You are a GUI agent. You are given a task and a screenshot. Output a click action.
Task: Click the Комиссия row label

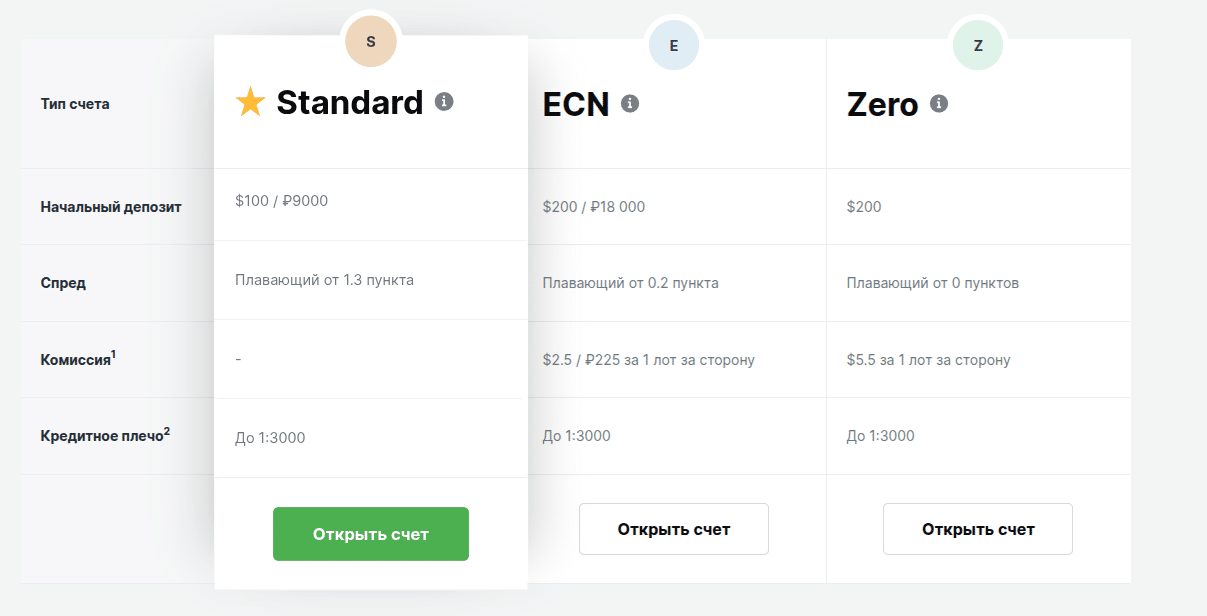76,360
